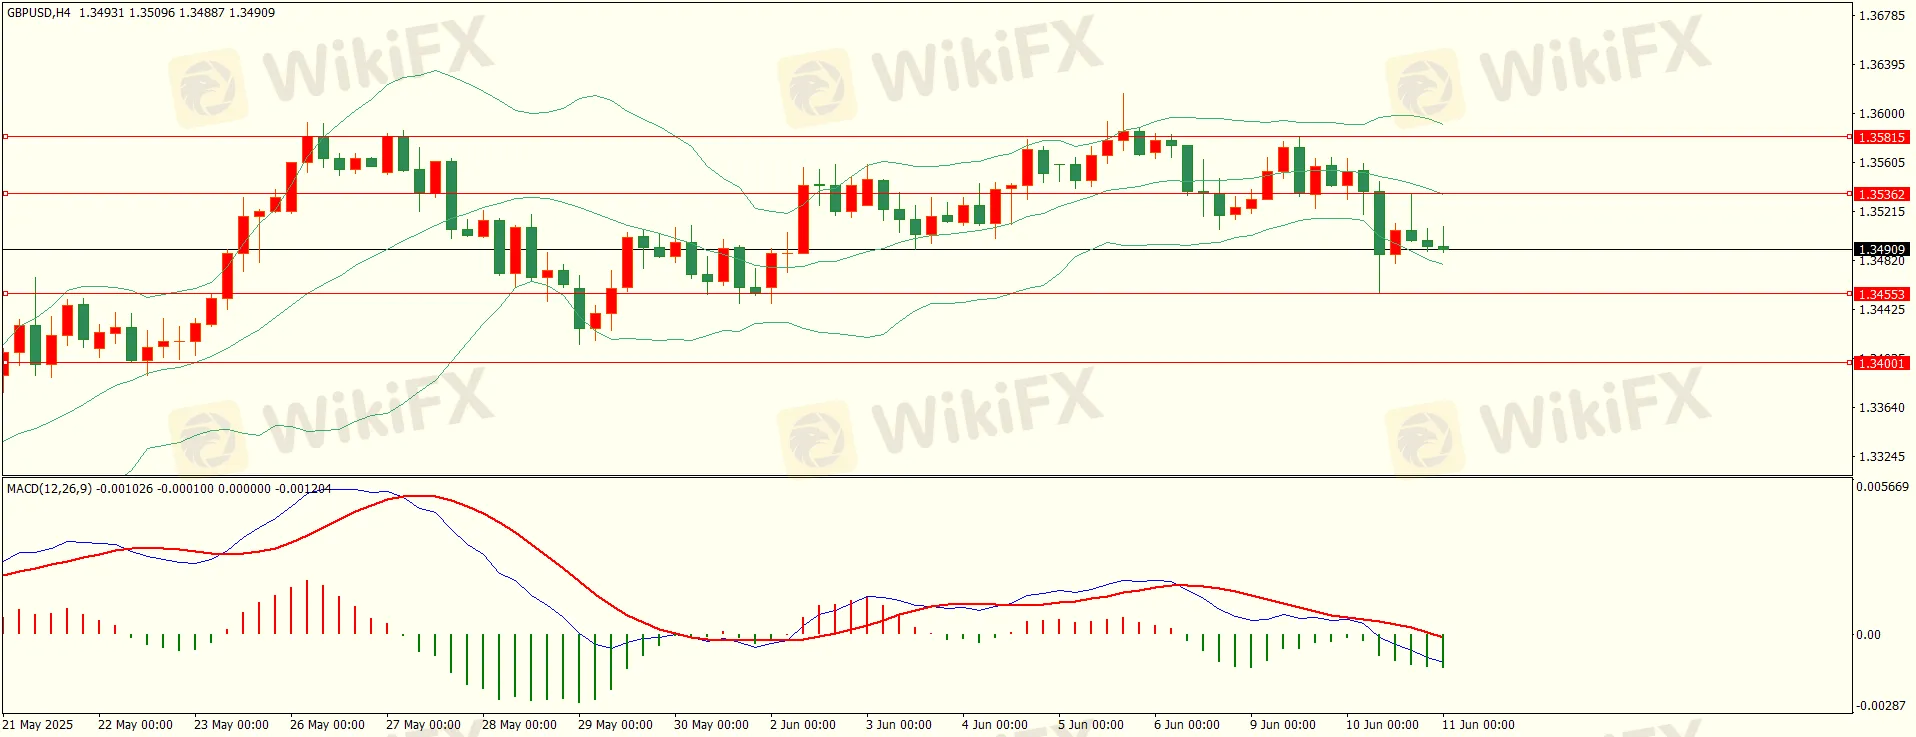1916x737 pixels.
Task: Click the 0.005669 MACD scale value
Action: click(x=1882, y=487)
